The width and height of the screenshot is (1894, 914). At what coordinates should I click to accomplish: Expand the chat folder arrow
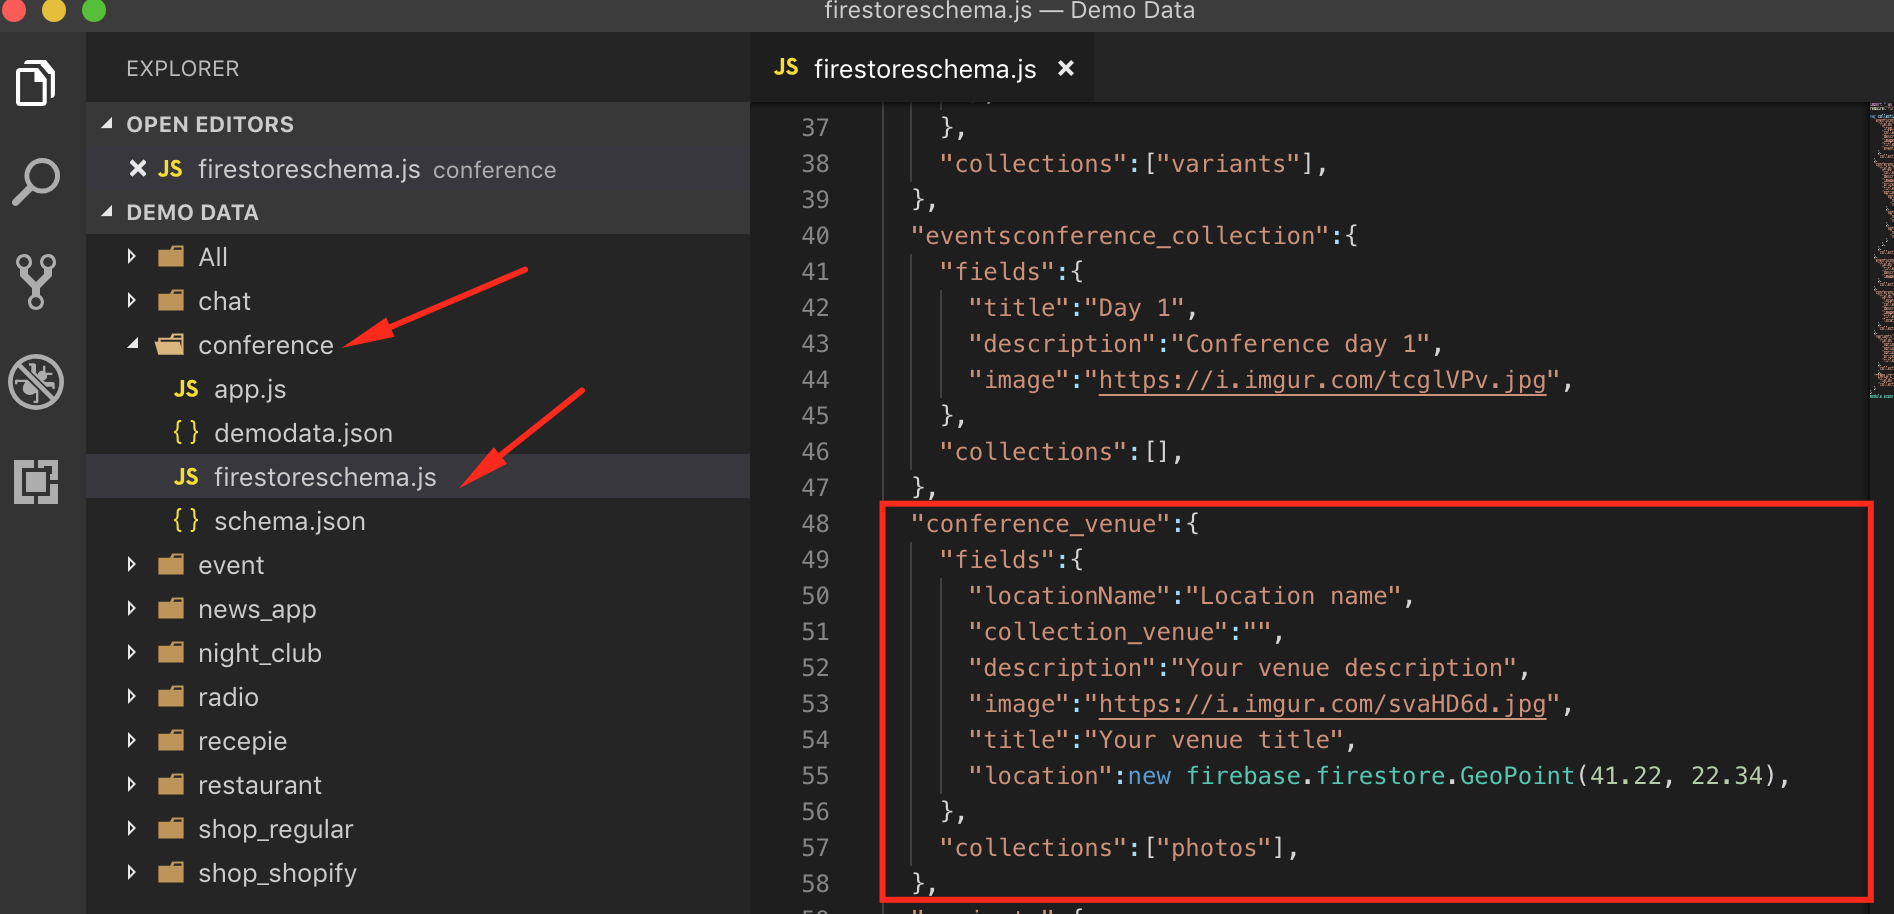point(132,301)
